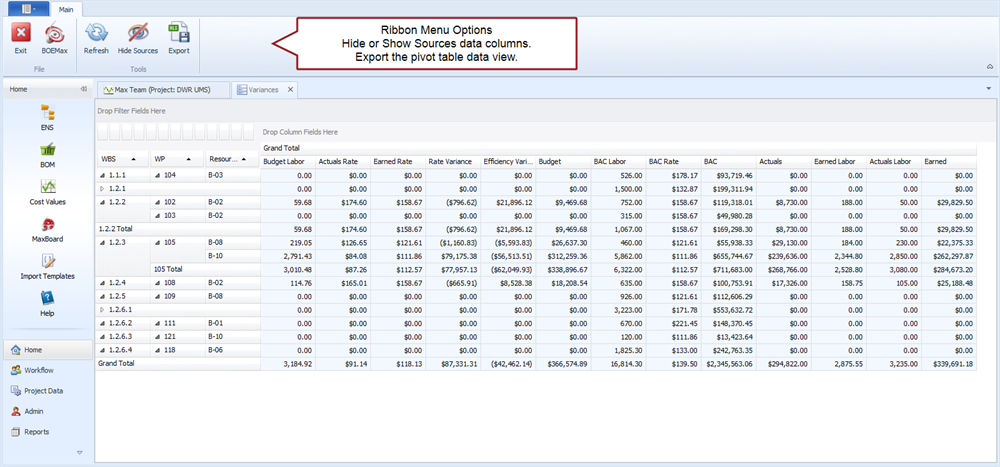This screenshot has width=1000, height=467.
Task: Open Workflow navigation group
Action: pyautogui.click(x=40, y=370)
